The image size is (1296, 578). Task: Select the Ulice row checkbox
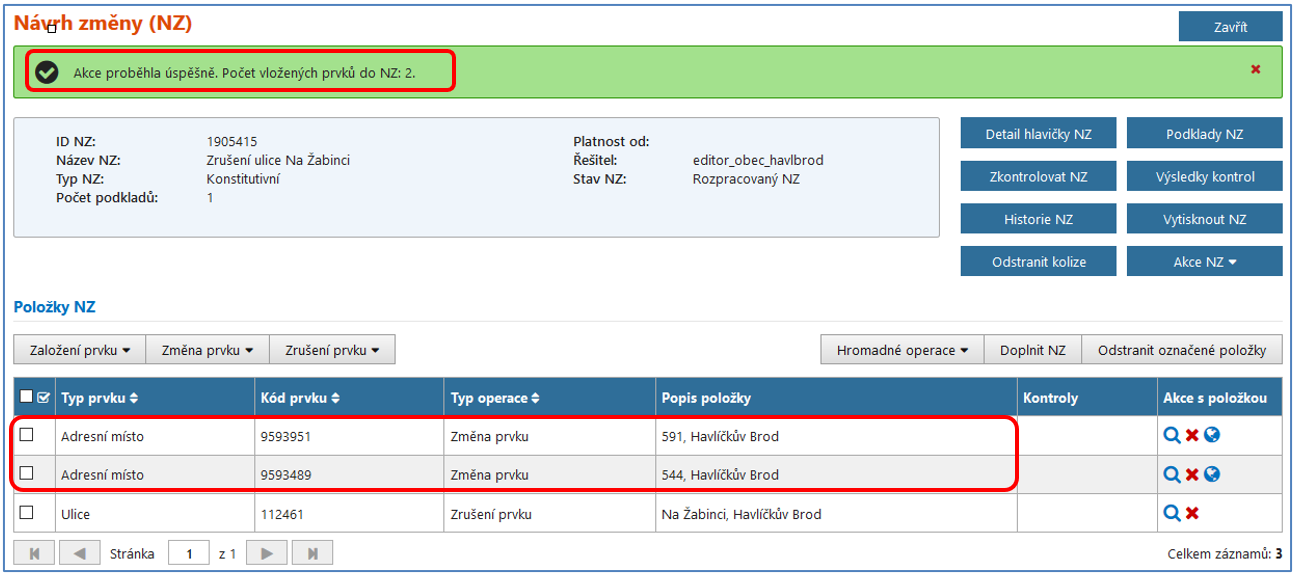tap(27, 513)
